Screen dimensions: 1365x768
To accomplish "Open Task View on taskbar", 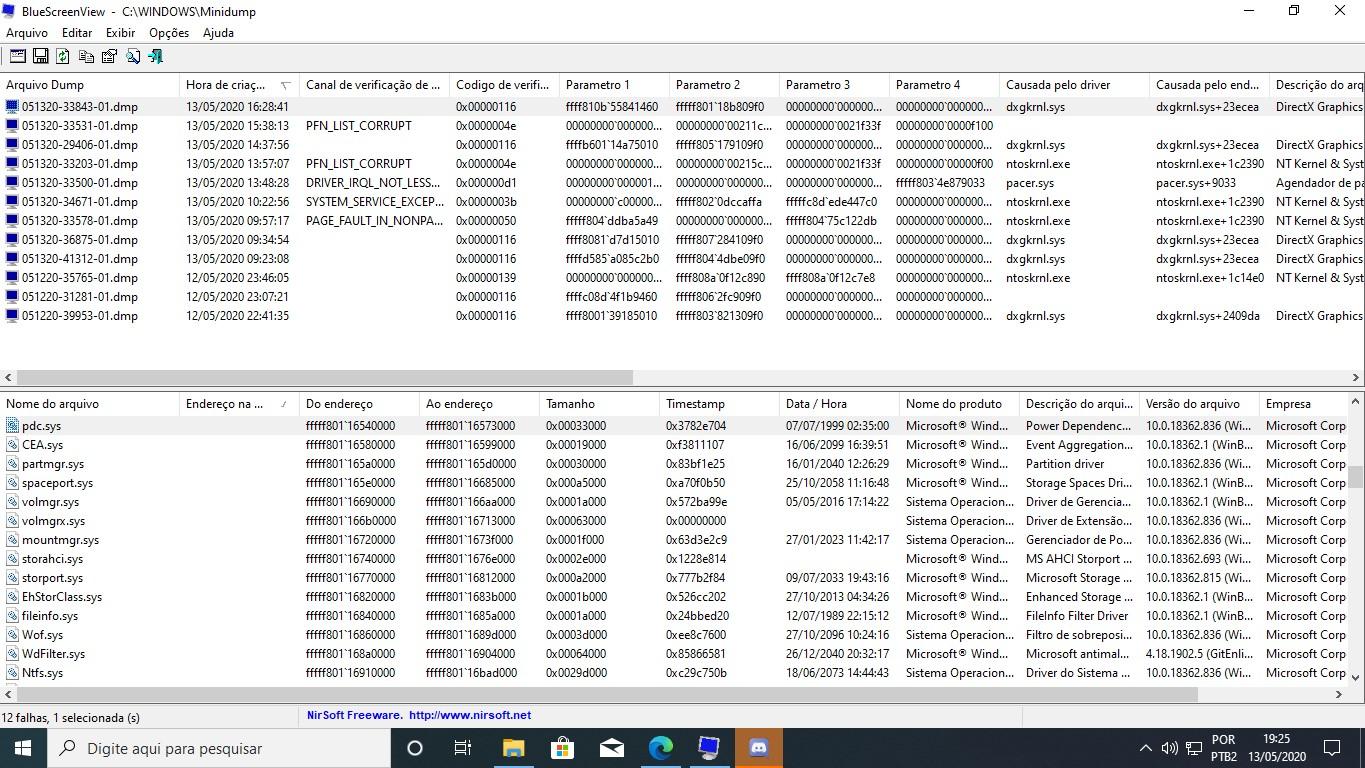I will [463, 748].
